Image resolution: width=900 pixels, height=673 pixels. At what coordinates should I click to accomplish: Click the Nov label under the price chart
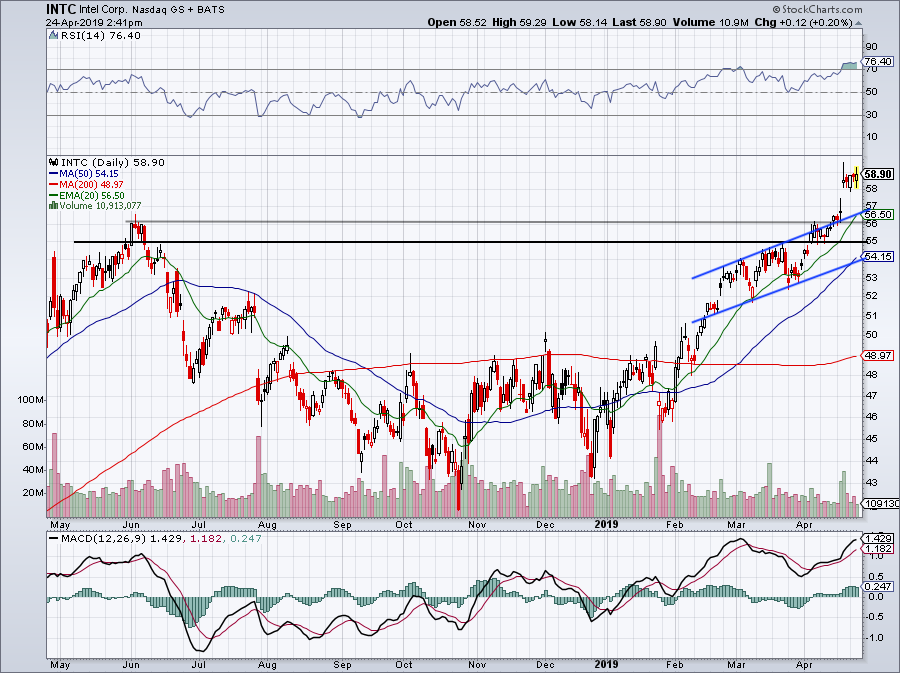click(478, 524)
